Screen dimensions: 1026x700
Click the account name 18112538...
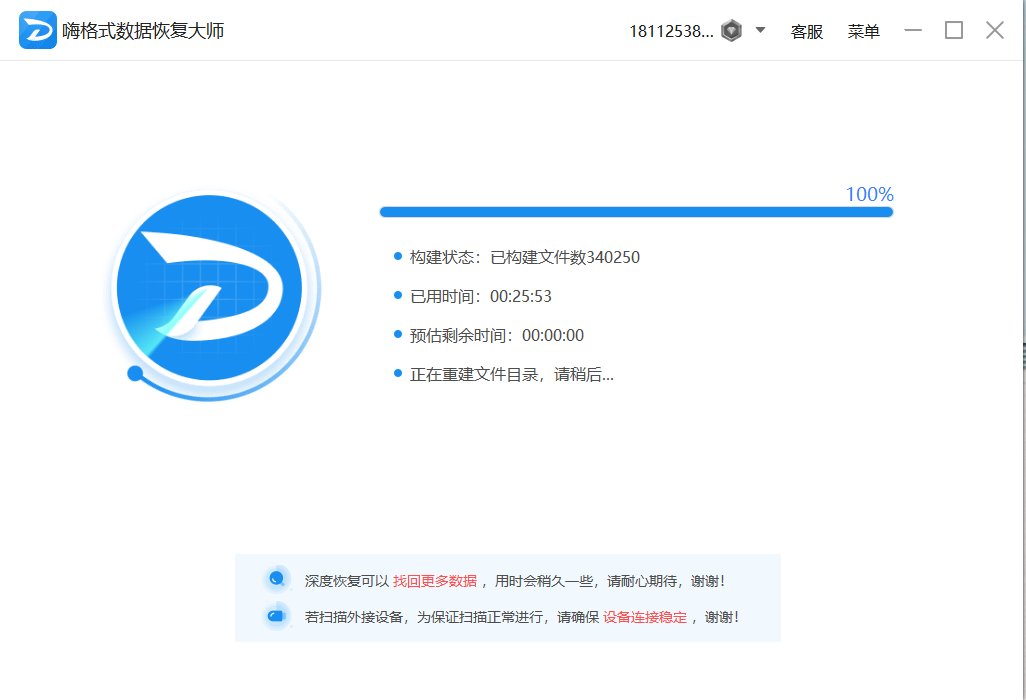673,30
